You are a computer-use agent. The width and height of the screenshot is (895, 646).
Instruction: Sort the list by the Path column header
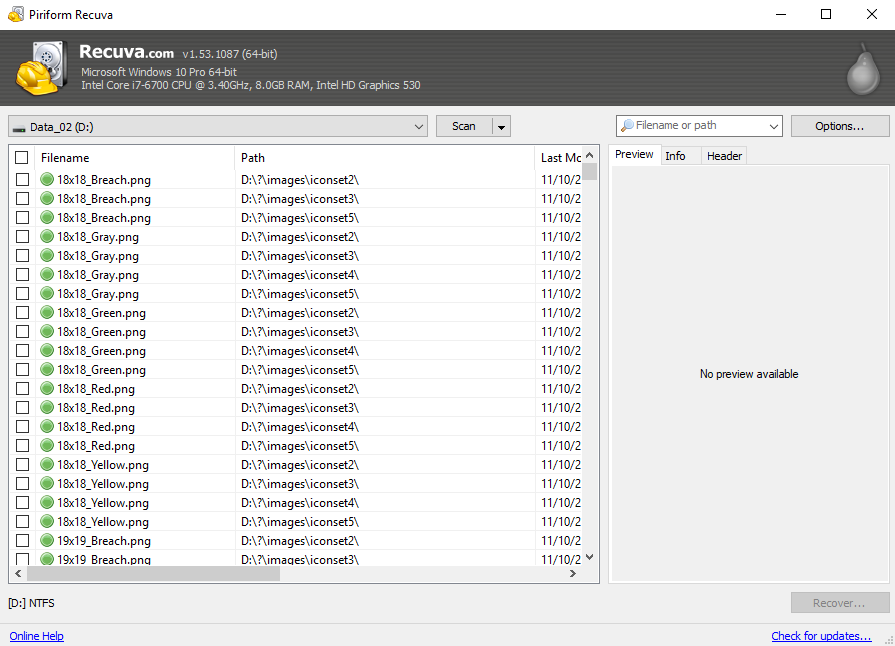pos(385,158)
